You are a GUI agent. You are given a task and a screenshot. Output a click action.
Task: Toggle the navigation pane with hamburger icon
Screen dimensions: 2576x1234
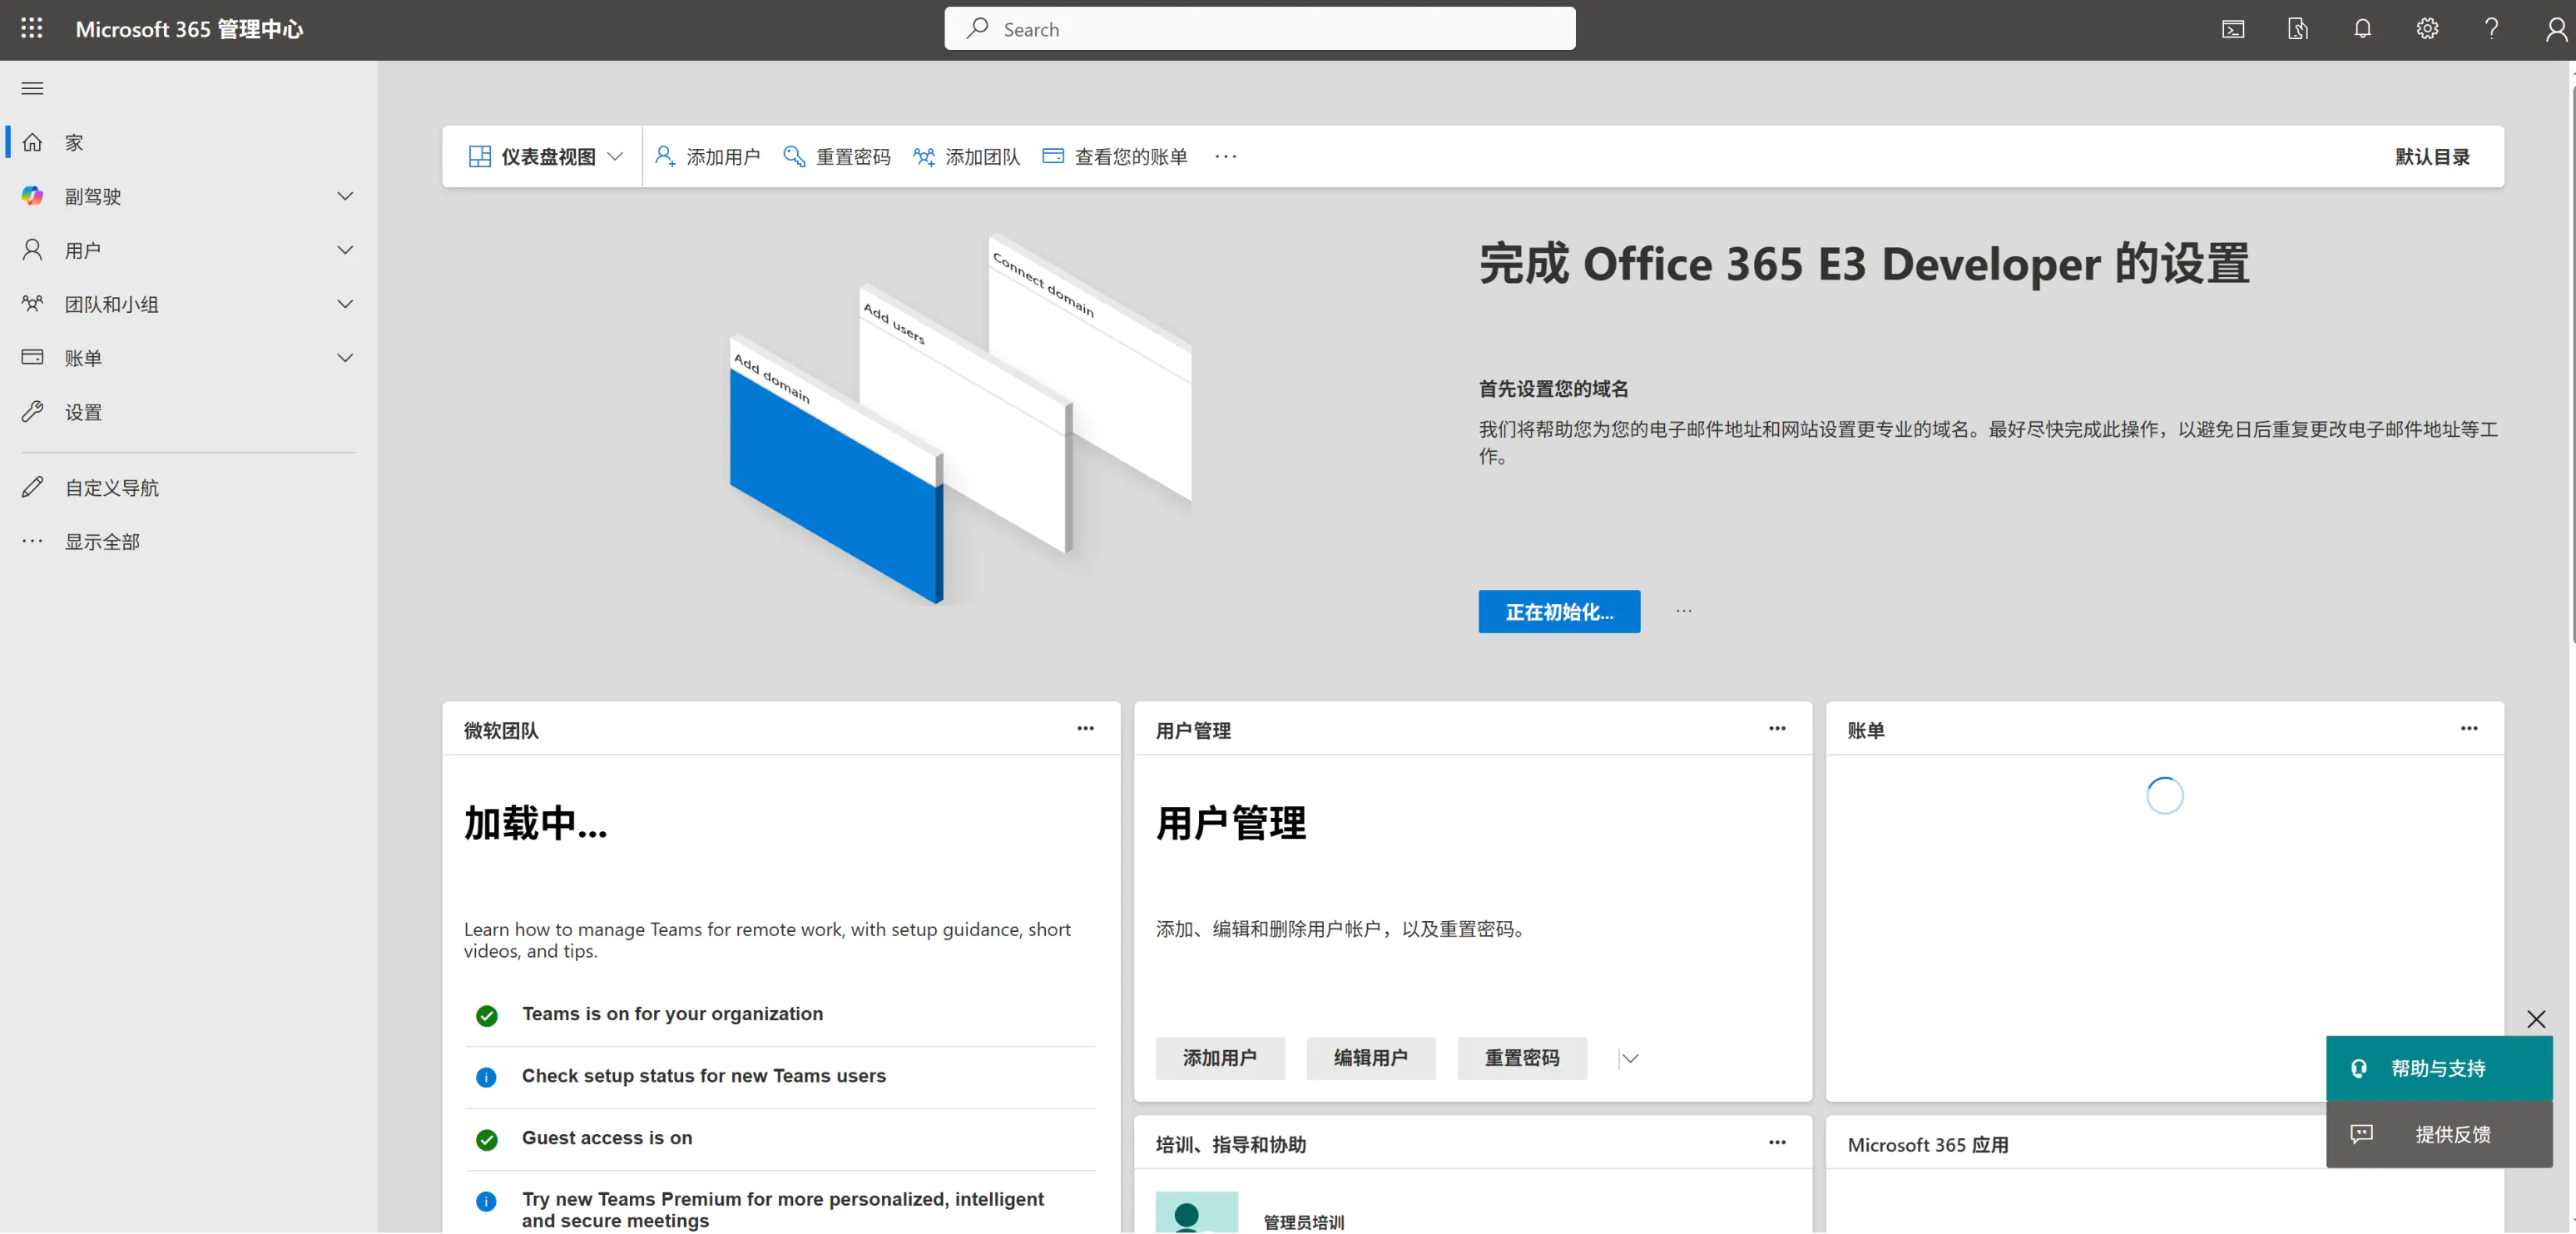point(31,88)
